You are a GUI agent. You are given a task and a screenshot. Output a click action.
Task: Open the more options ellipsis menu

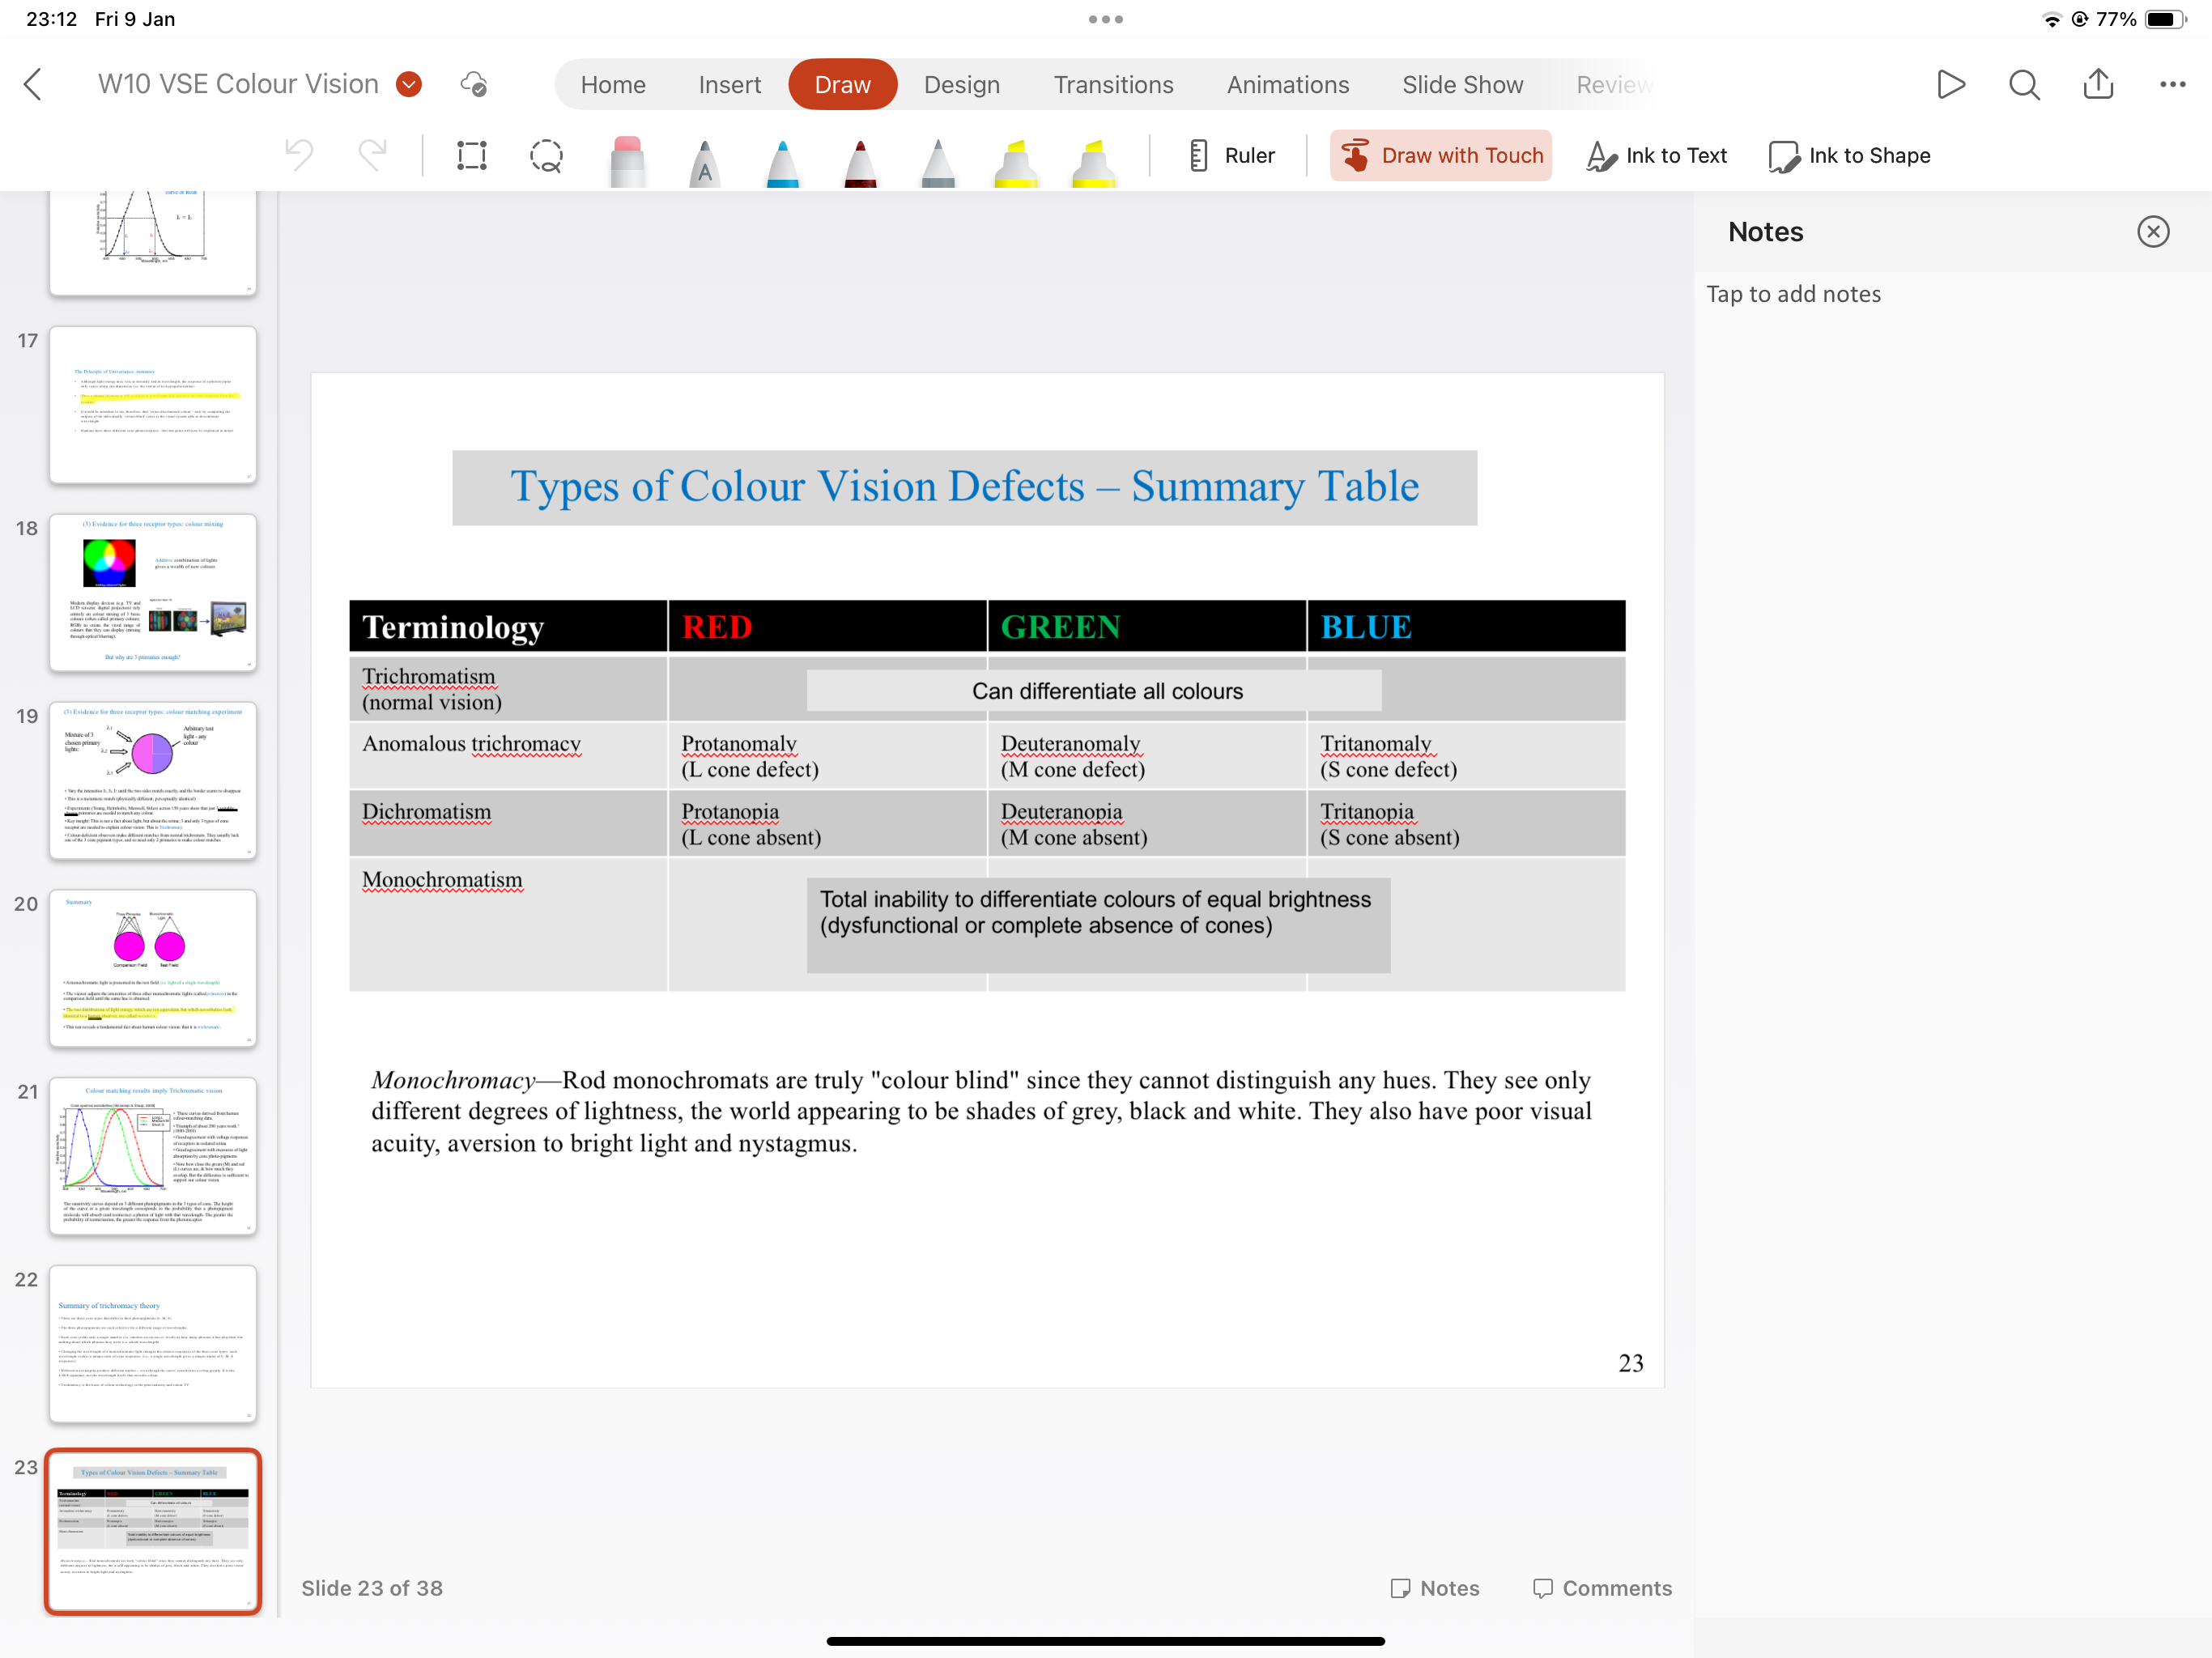(2172, 85)
